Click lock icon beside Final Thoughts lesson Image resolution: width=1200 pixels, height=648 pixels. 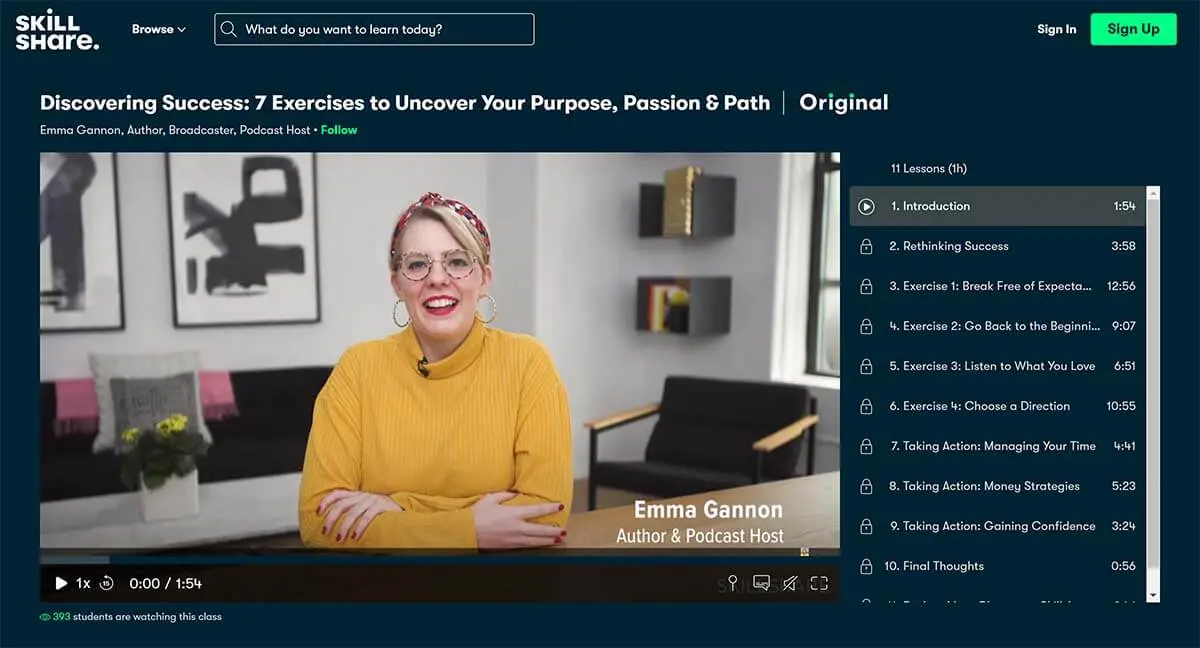coord(867,566)
